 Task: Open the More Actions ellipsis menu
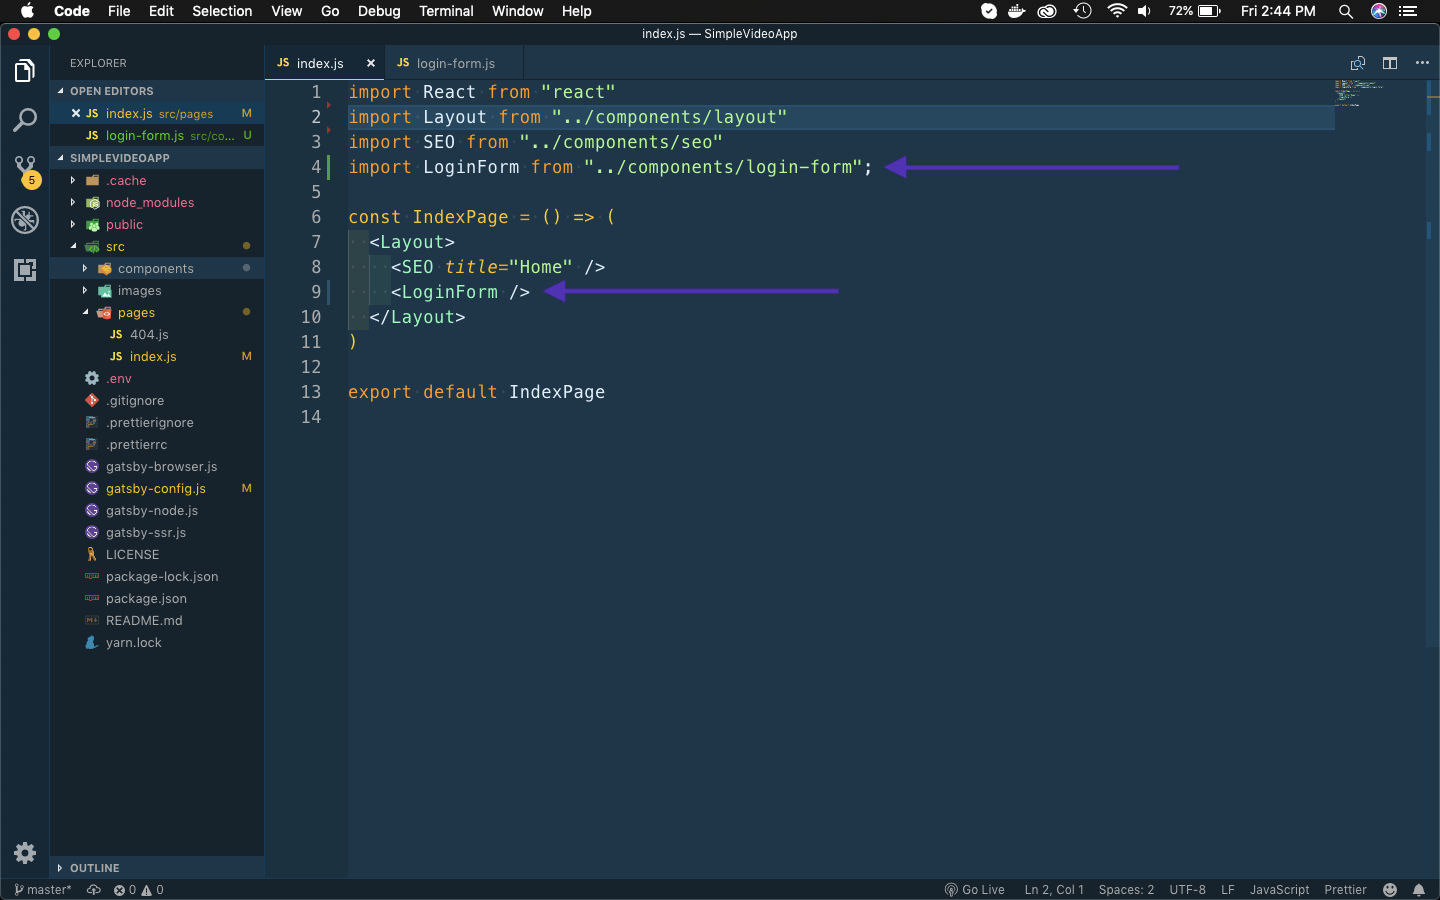pos(1422,63)
